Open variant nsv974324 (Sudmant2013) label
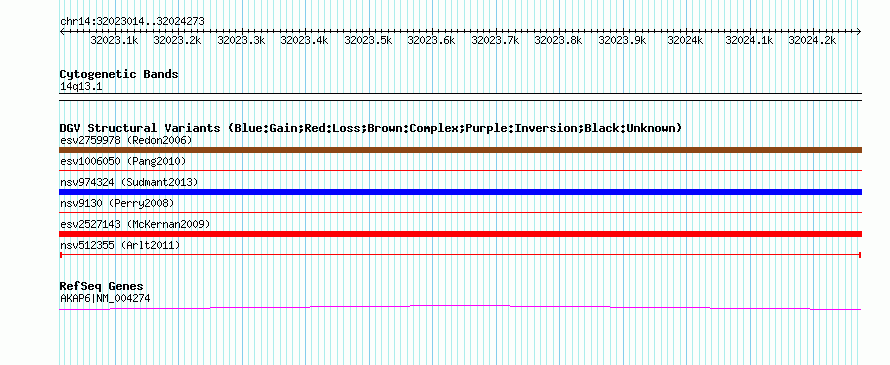 pyautogui.click(x=129, y=182)
